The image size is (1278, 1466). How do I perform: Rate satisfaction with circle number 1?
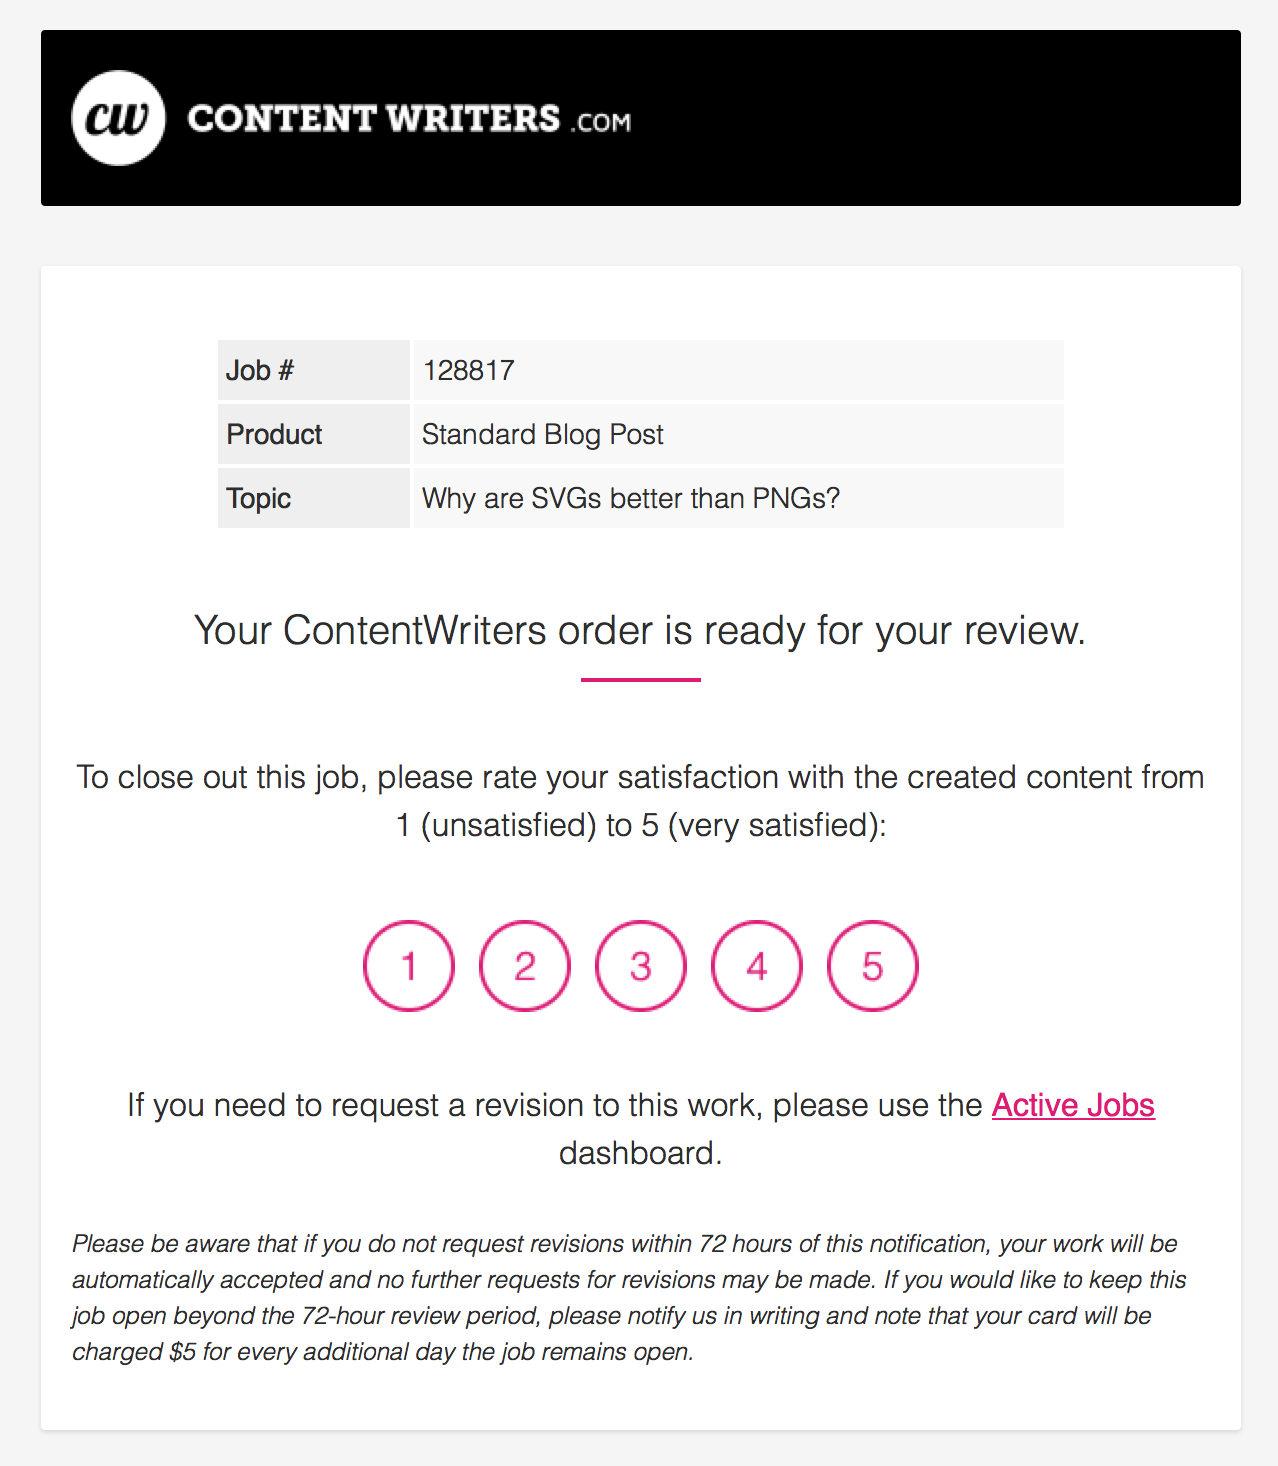tap(409, 966)
